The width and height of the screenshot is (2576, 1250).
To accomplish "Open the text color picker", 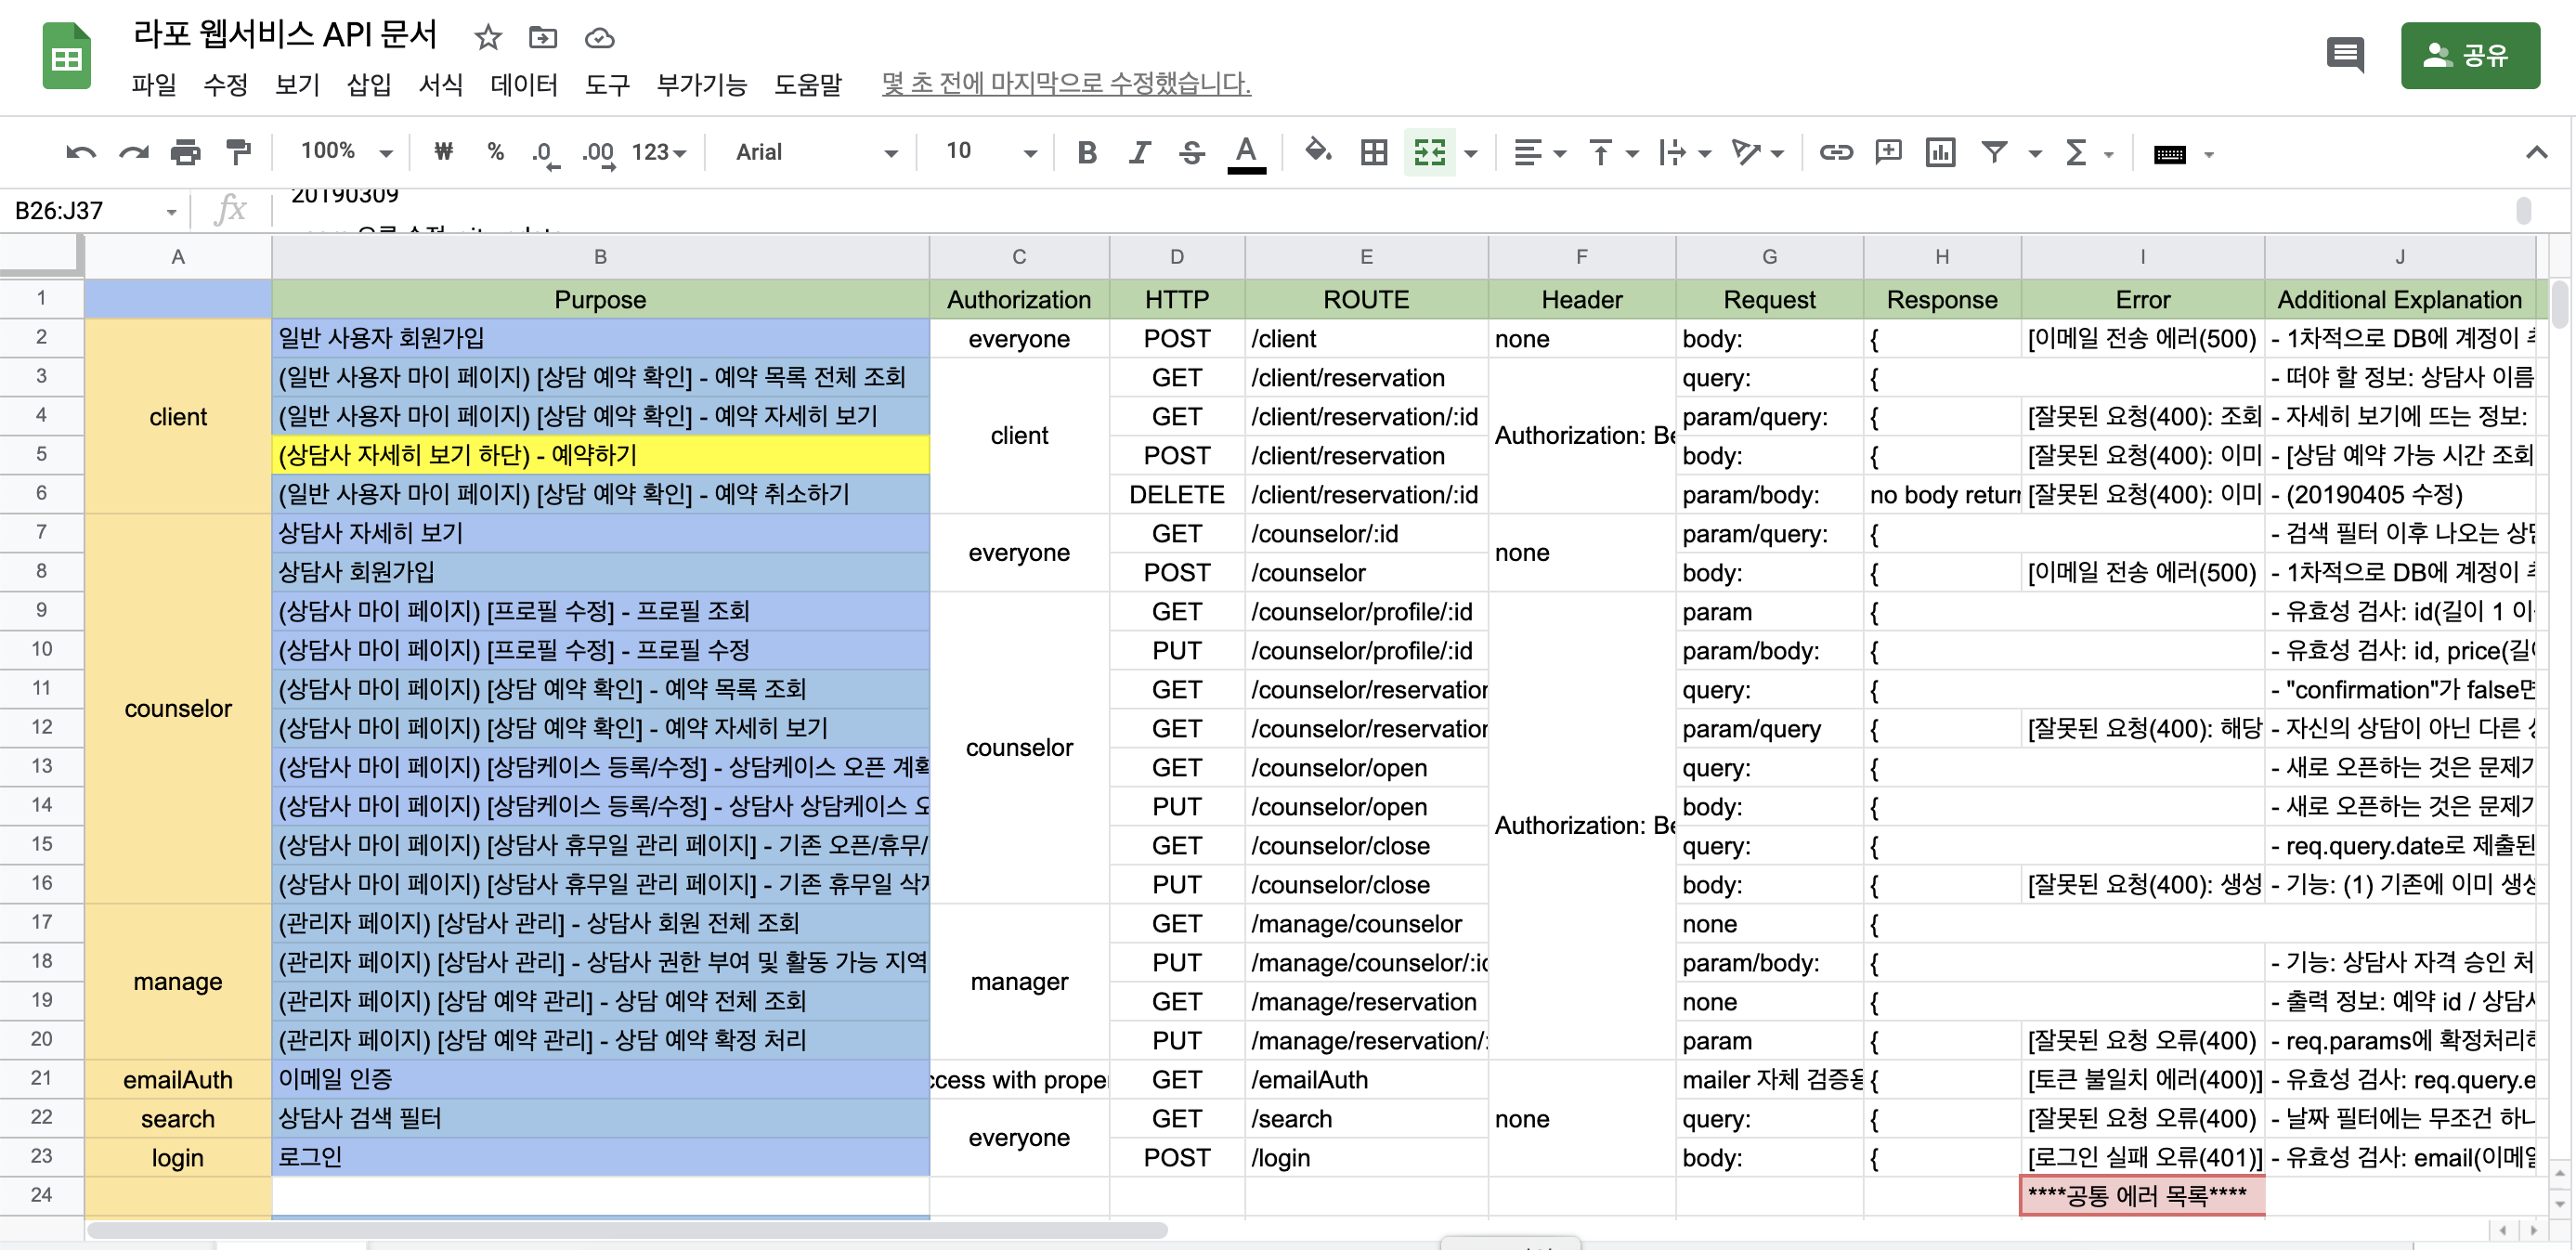I will 1245,152.
